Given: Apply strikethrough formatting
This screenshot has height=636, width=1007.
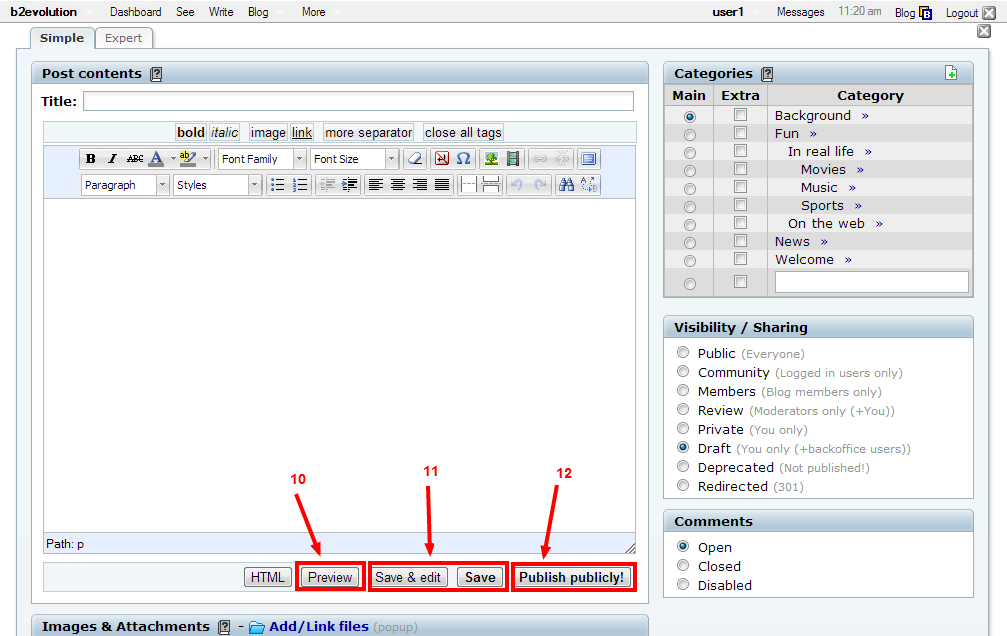Looking at the screenshot, I should (x=135, y=159).
